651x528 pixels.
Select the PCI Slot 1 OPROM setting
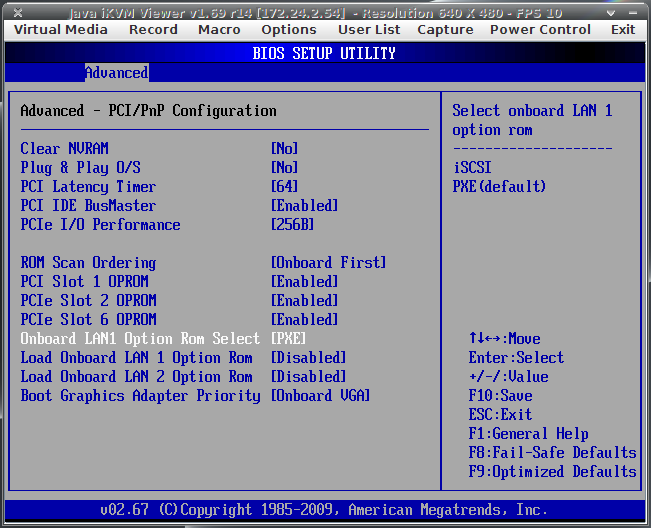pos(88,282)
